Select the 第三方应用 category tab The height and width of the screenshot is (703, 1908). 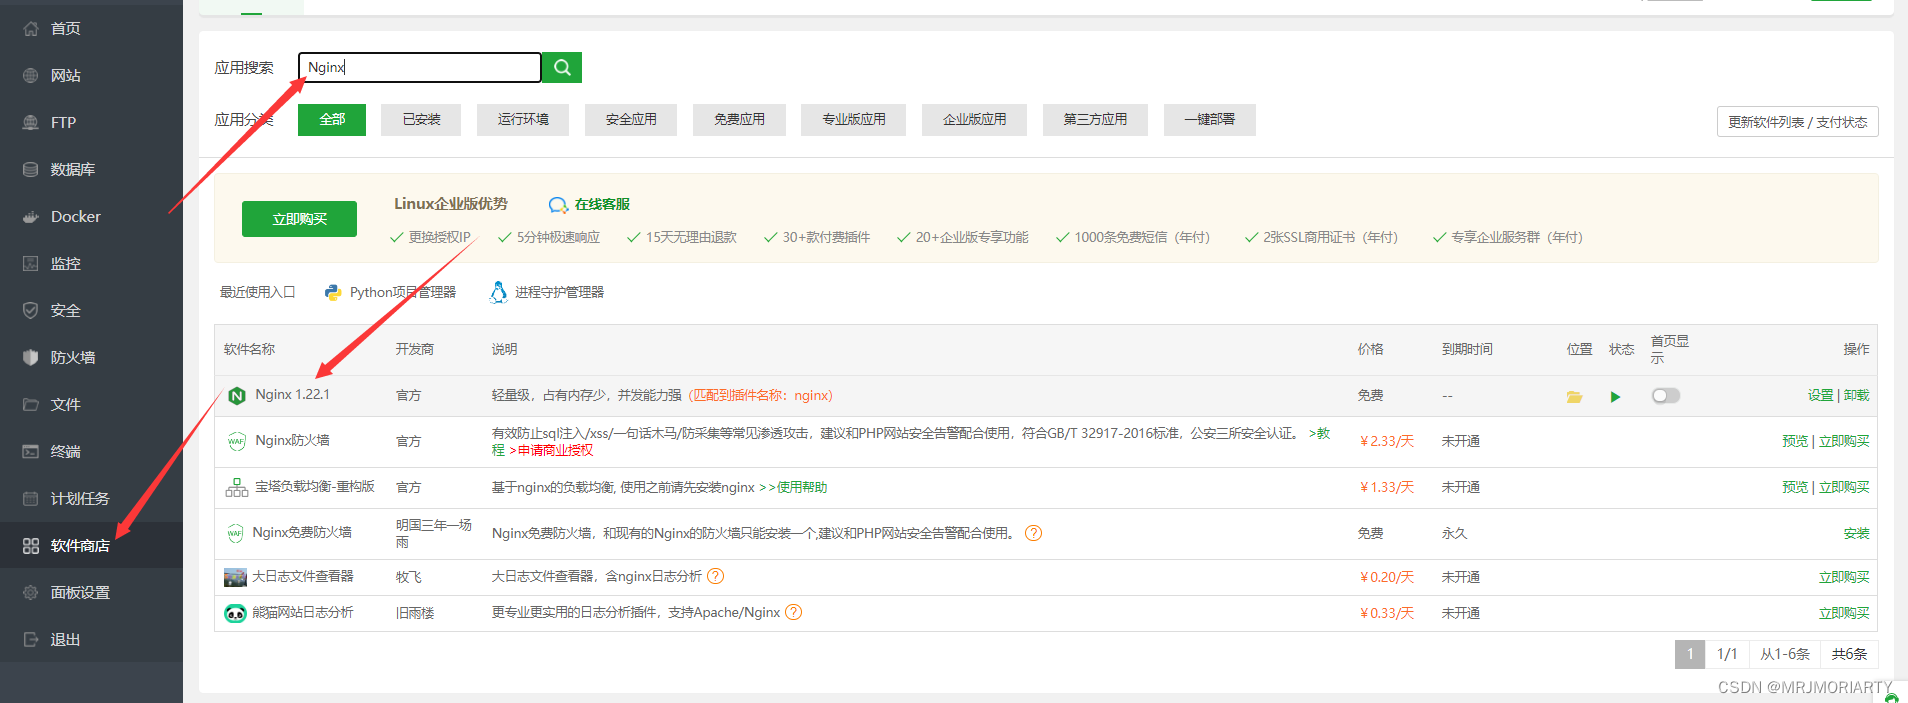click(x=1095, y=119)
